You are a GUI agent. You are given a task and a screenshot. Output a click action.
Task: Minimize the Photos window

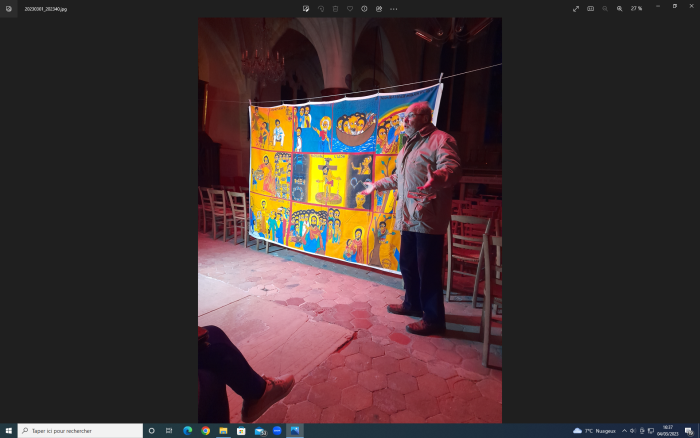[x=658, y=6]
